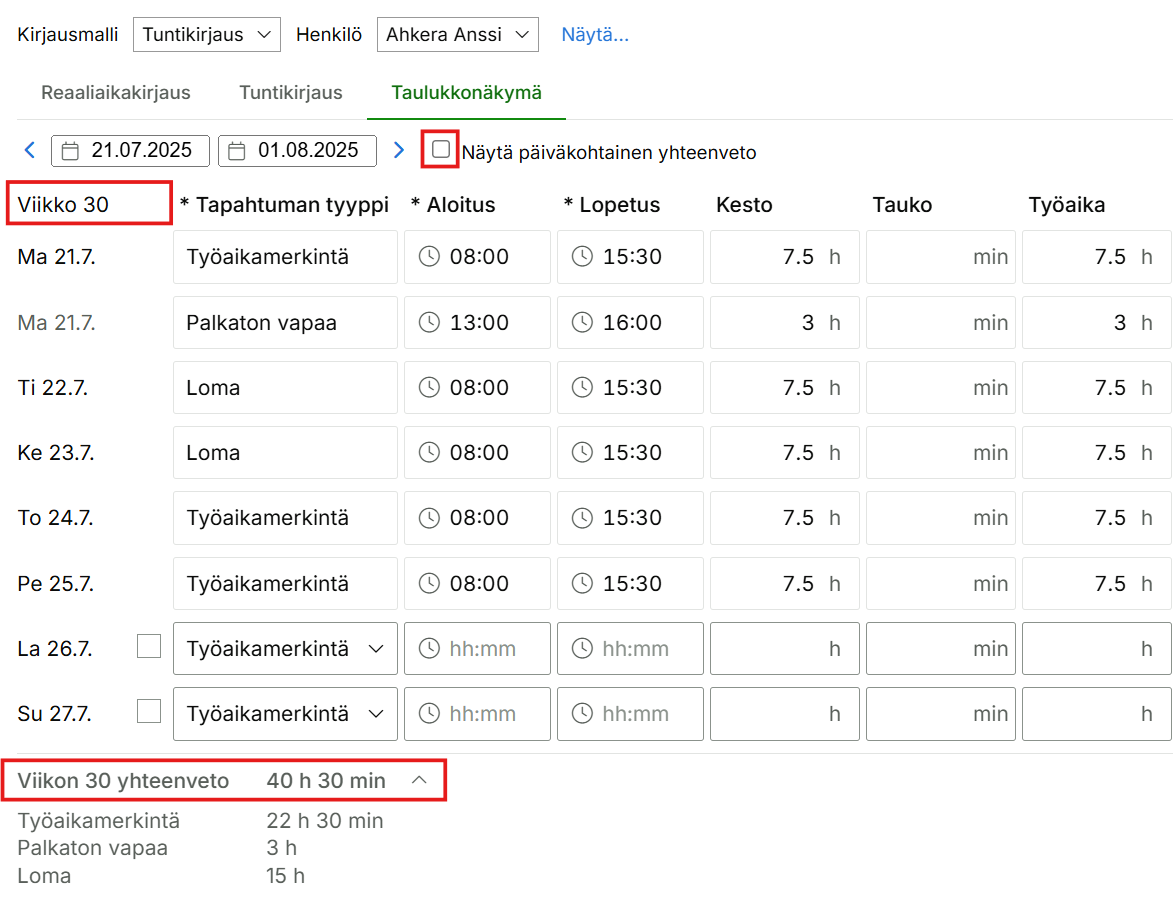Switch to the Tuntikirjaus tab
This screenshot has height=900, width=1173.
coord(291,93)
